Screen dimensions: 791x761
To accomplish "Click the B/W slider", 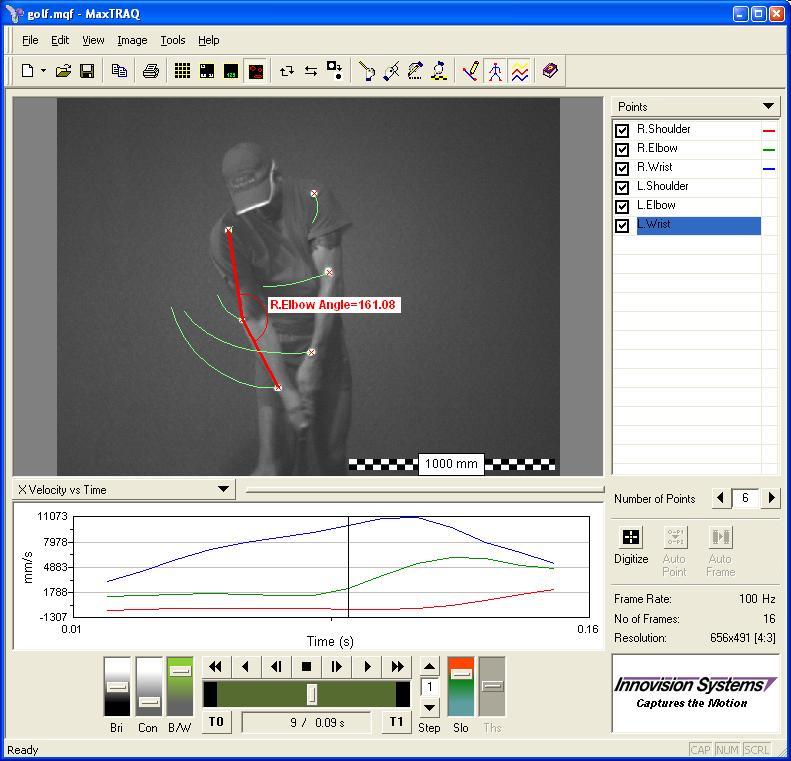I will click(x=180, y=686).
